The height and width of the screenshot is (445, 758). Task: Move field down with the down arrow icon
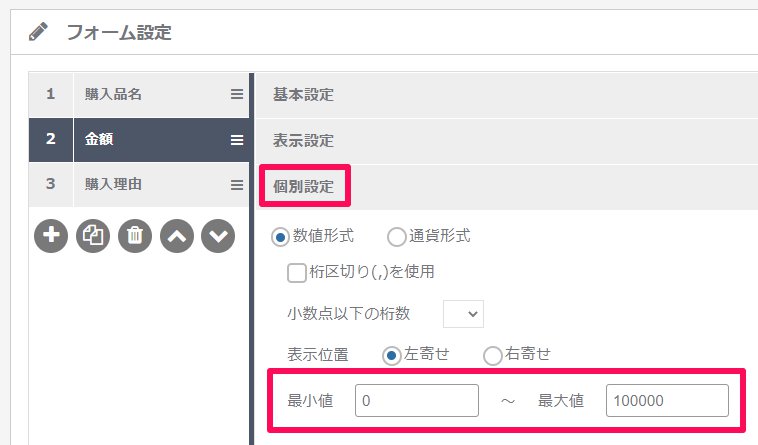[218, 236]
